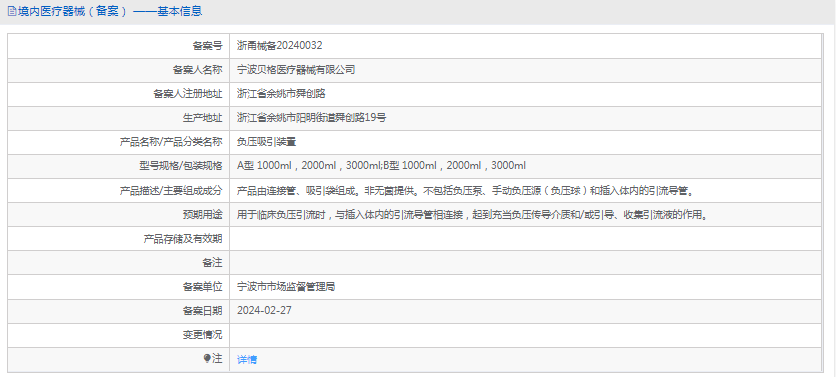Click the model specification value A型 1000ml
Viewport: 836px width, 377px height.
point(381,166)
